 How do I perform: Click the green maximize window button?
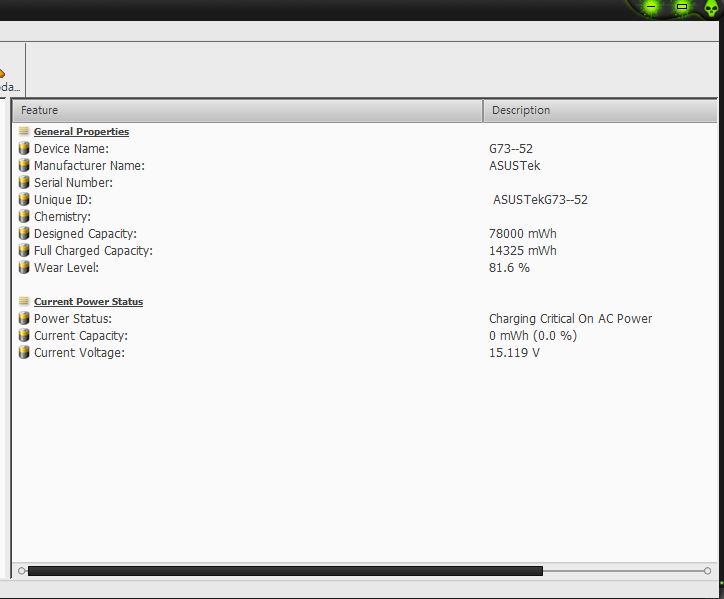coord(682,6)
